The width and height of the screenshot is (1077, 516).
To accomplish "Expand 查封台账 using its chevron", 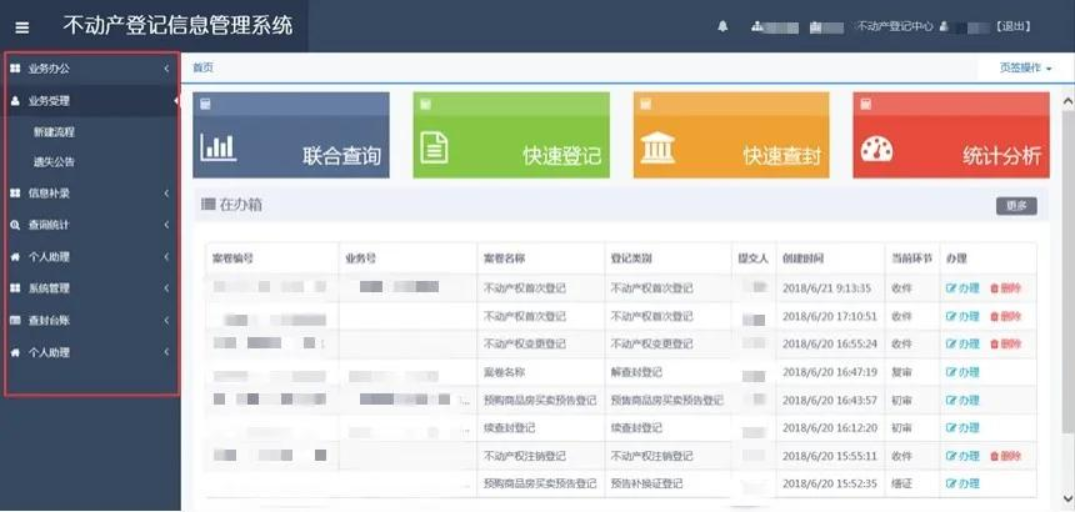I will pos(166,320).
